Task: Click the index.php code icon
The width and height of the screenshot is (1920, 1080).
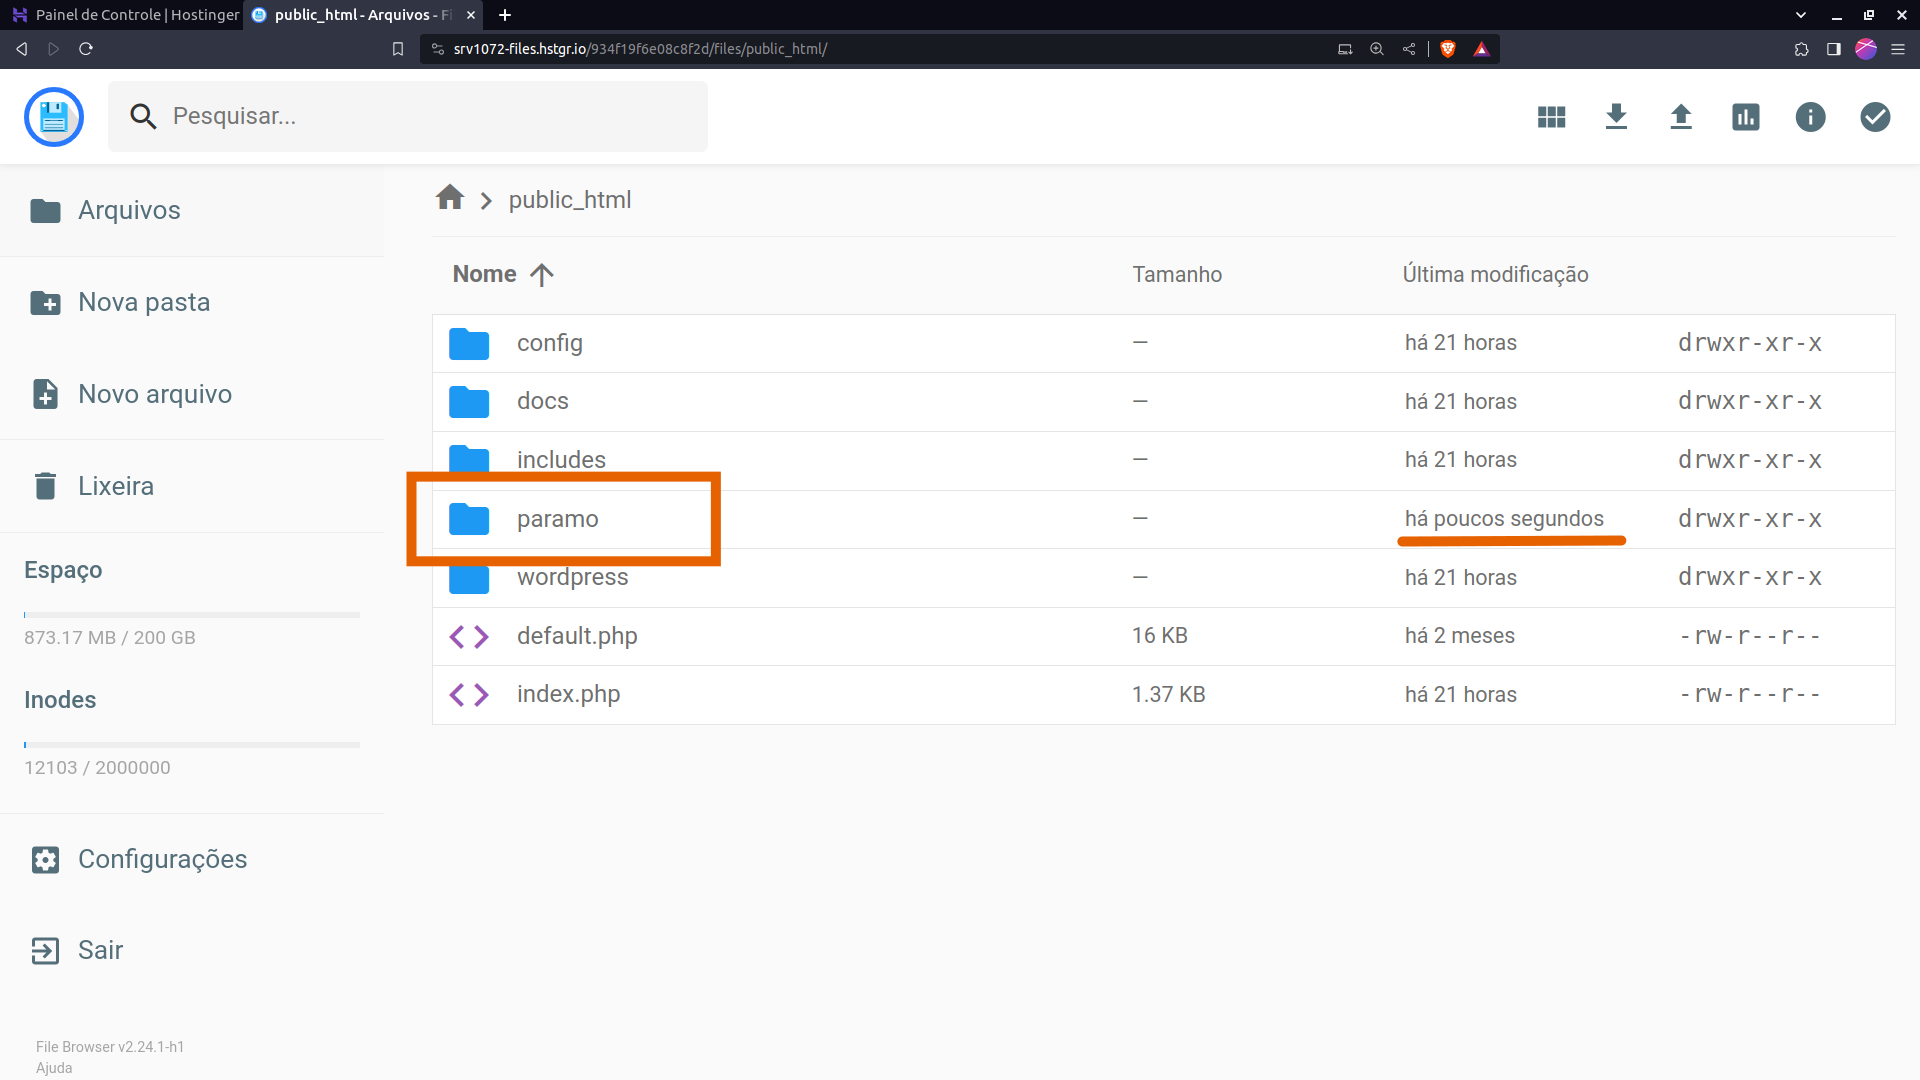Action: click(x=469, y=695)
